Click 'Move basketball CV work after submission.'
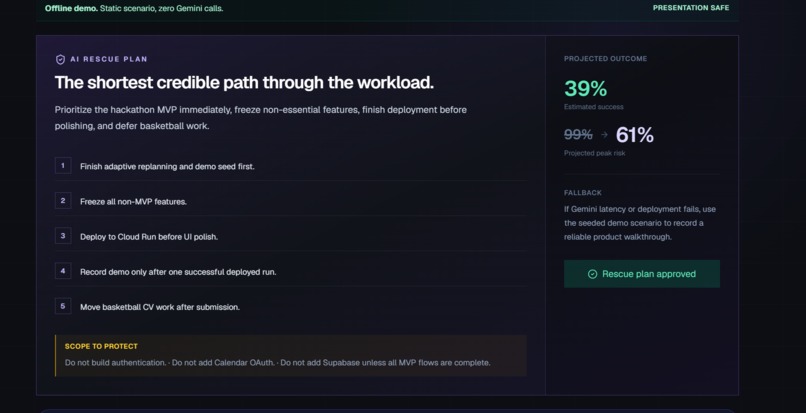This screenshot has width=806, height=413. (x=160, y=307)
